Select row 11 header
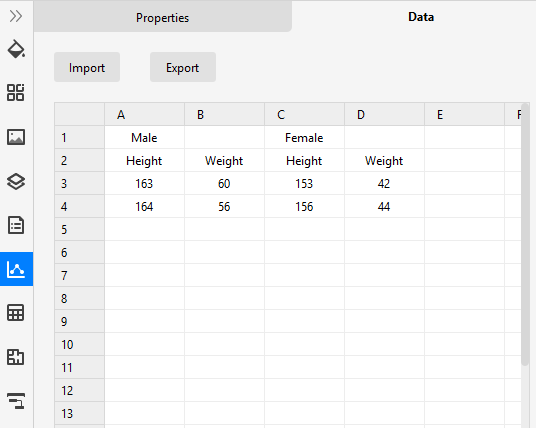536x428 pixels. tap(79, 367)
